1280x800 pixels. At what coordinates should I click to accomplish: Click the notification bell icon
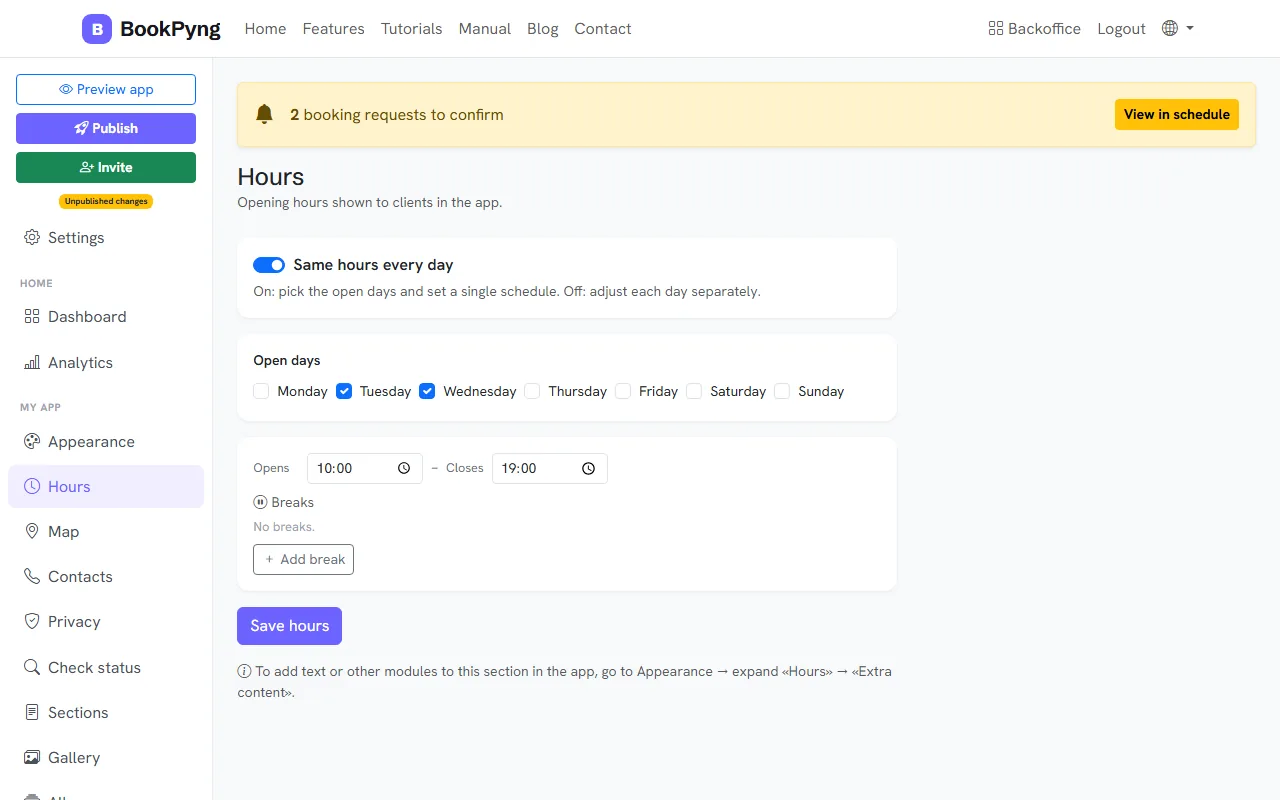pos(264,114)
